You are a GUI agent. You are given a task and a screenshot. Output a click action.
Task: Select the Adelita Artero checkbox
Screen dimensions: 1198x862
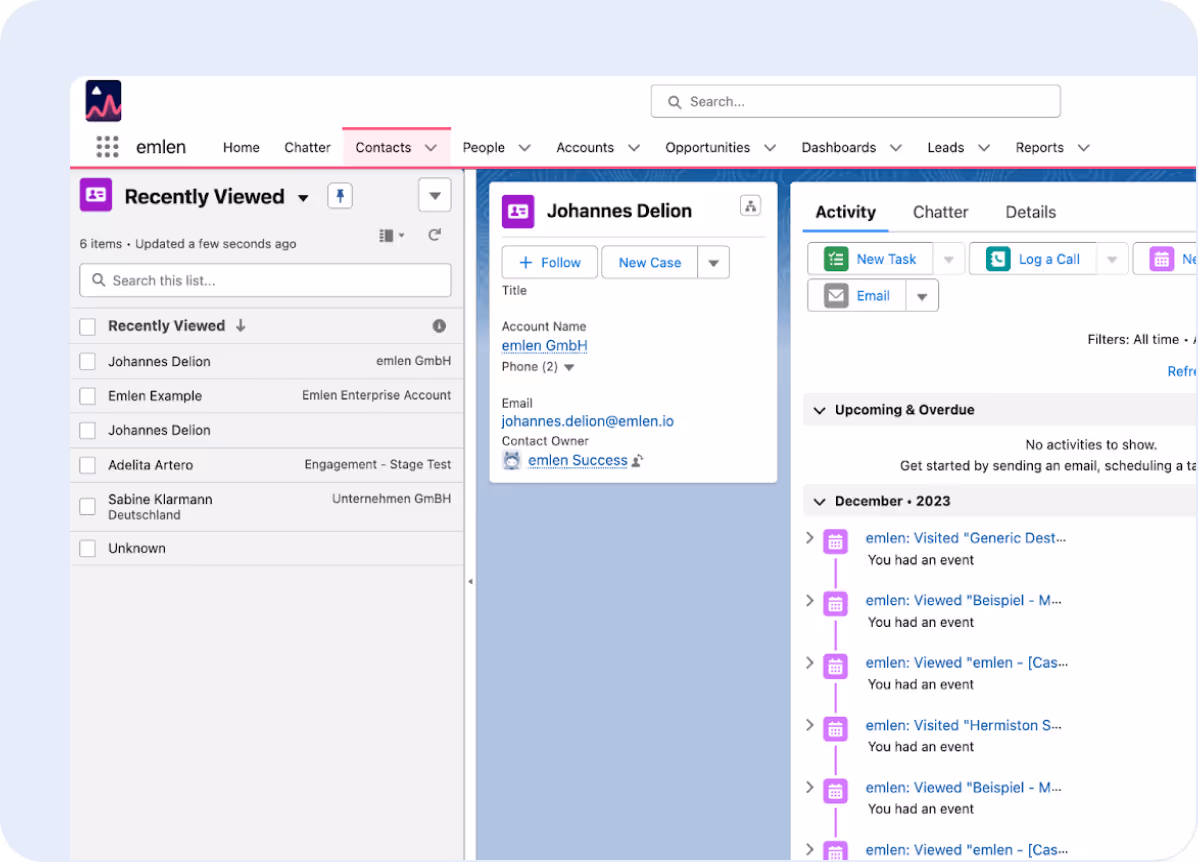coord(88,465)
